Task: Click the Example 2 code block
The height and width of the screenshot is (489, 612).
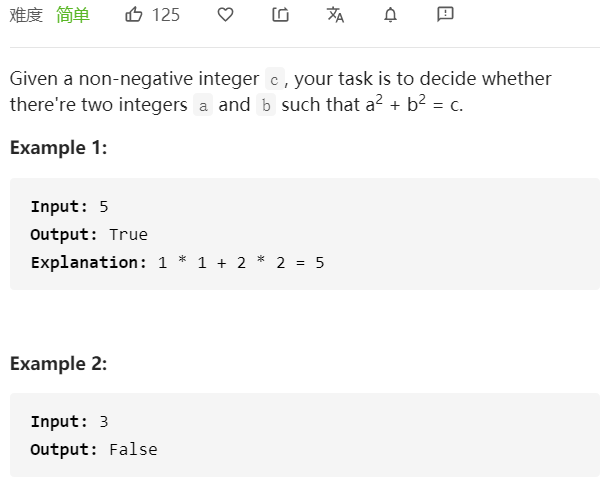Action: pyautogui.click(x=305, y=435)
